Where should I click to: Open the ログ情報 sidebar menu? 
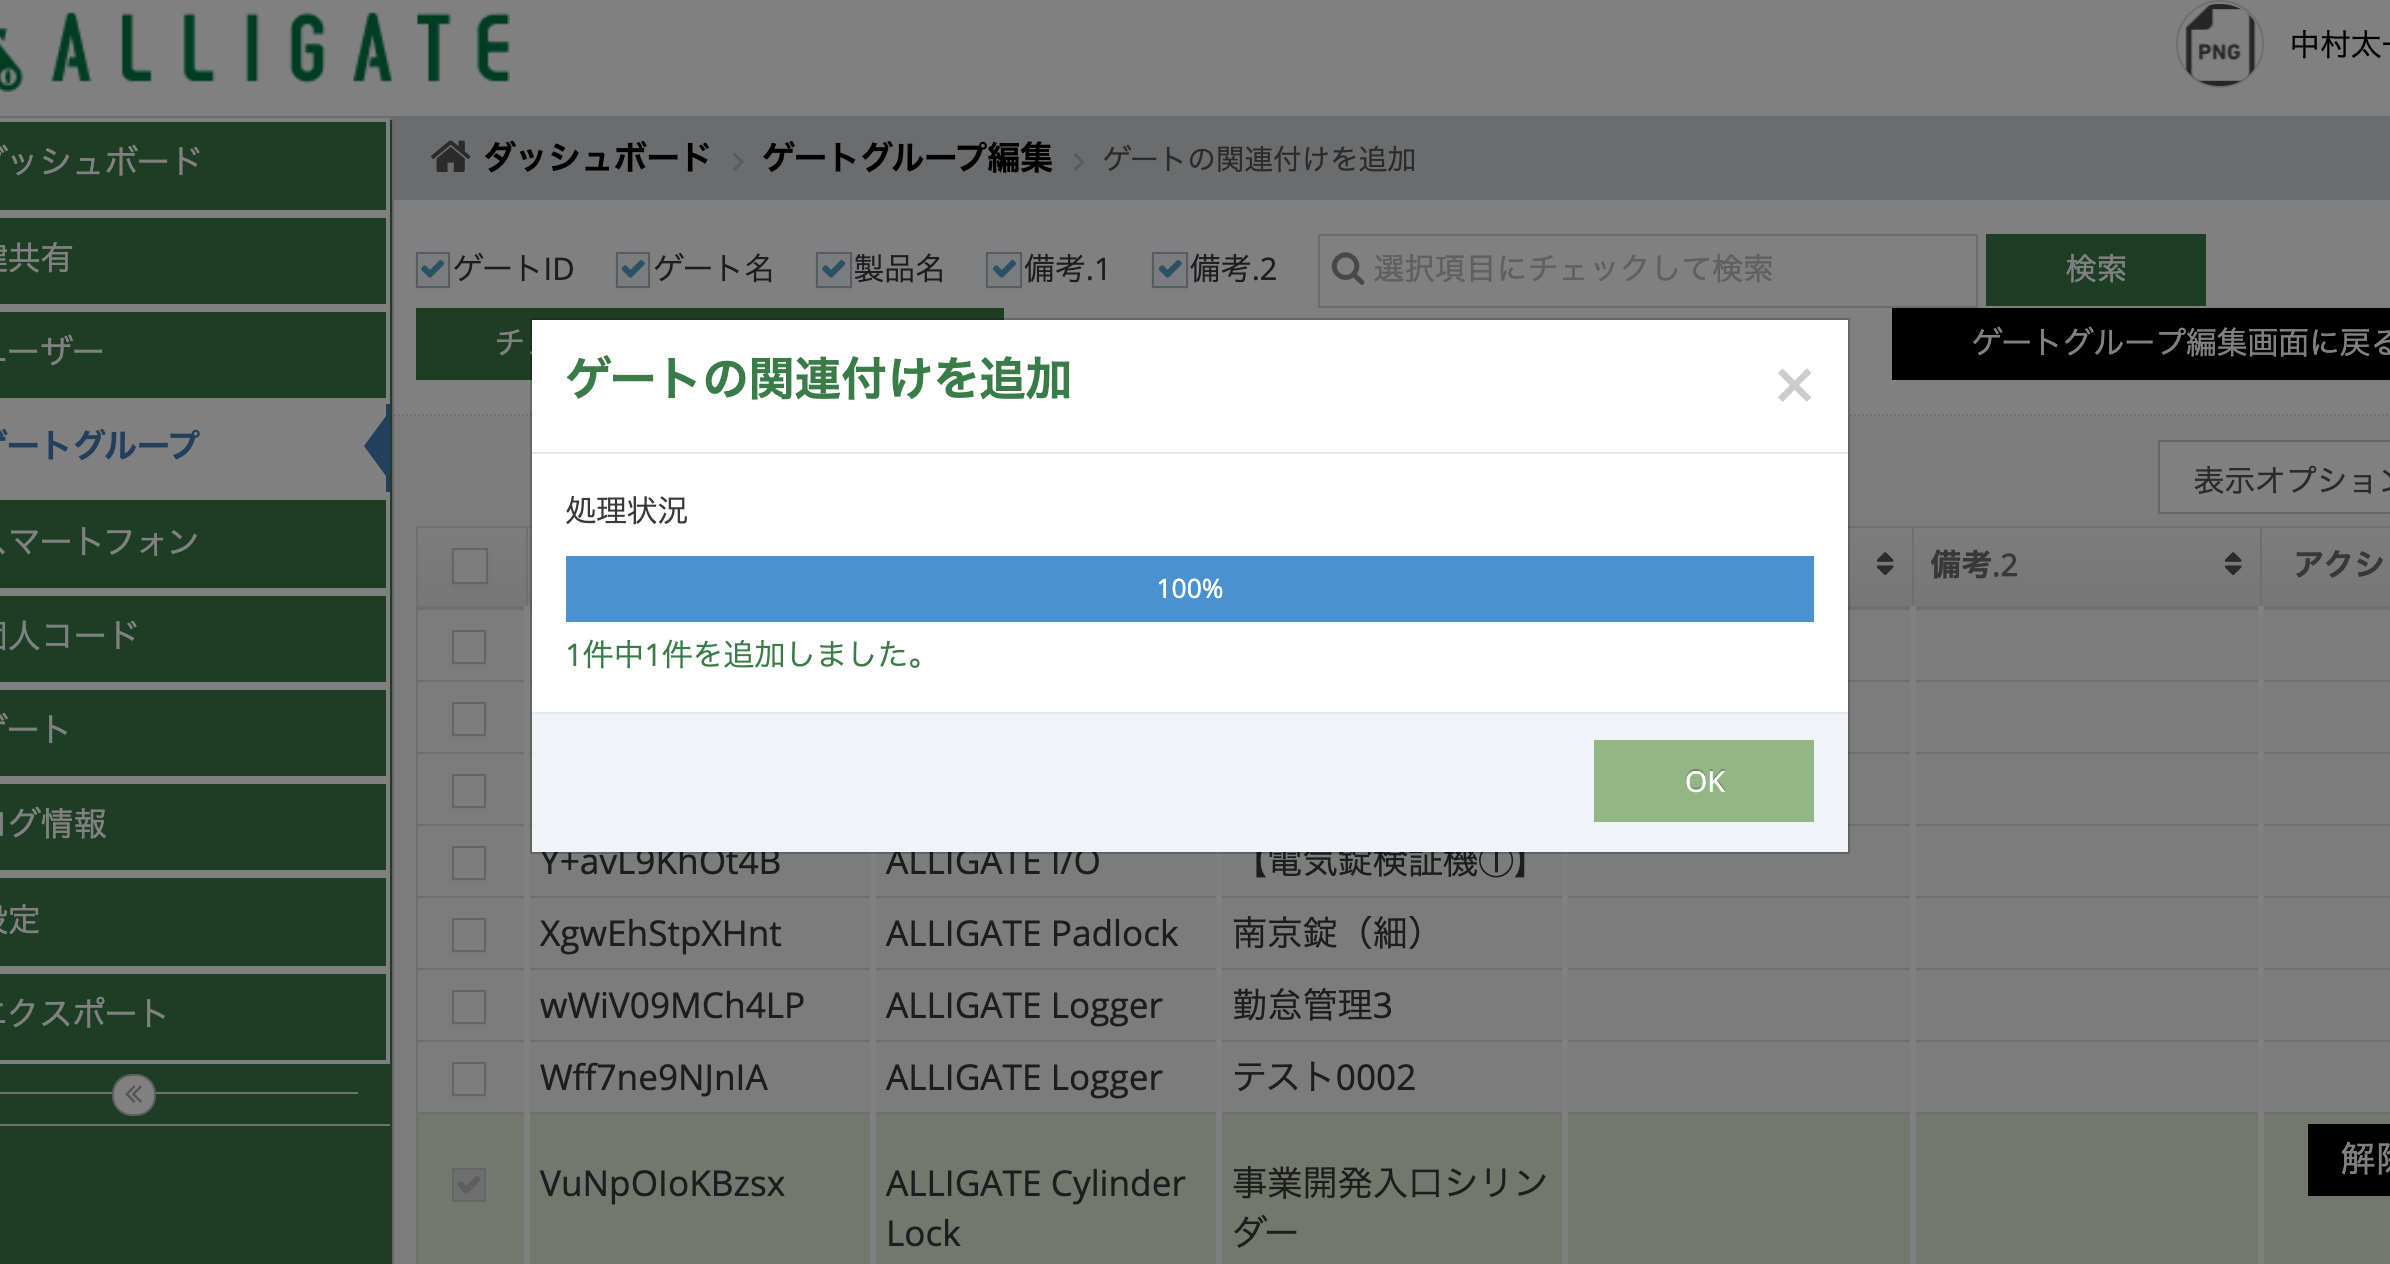(192, 825)
